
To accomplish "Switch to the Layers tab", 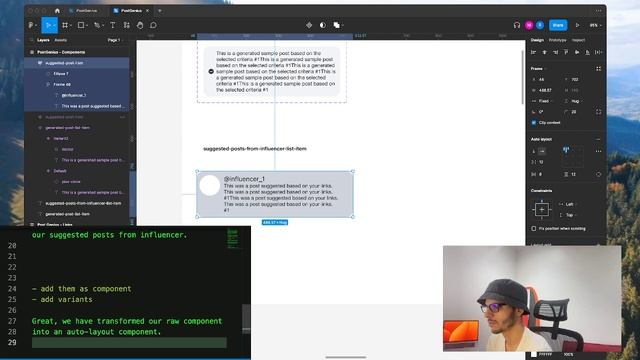I will click(x=43, y=40).
